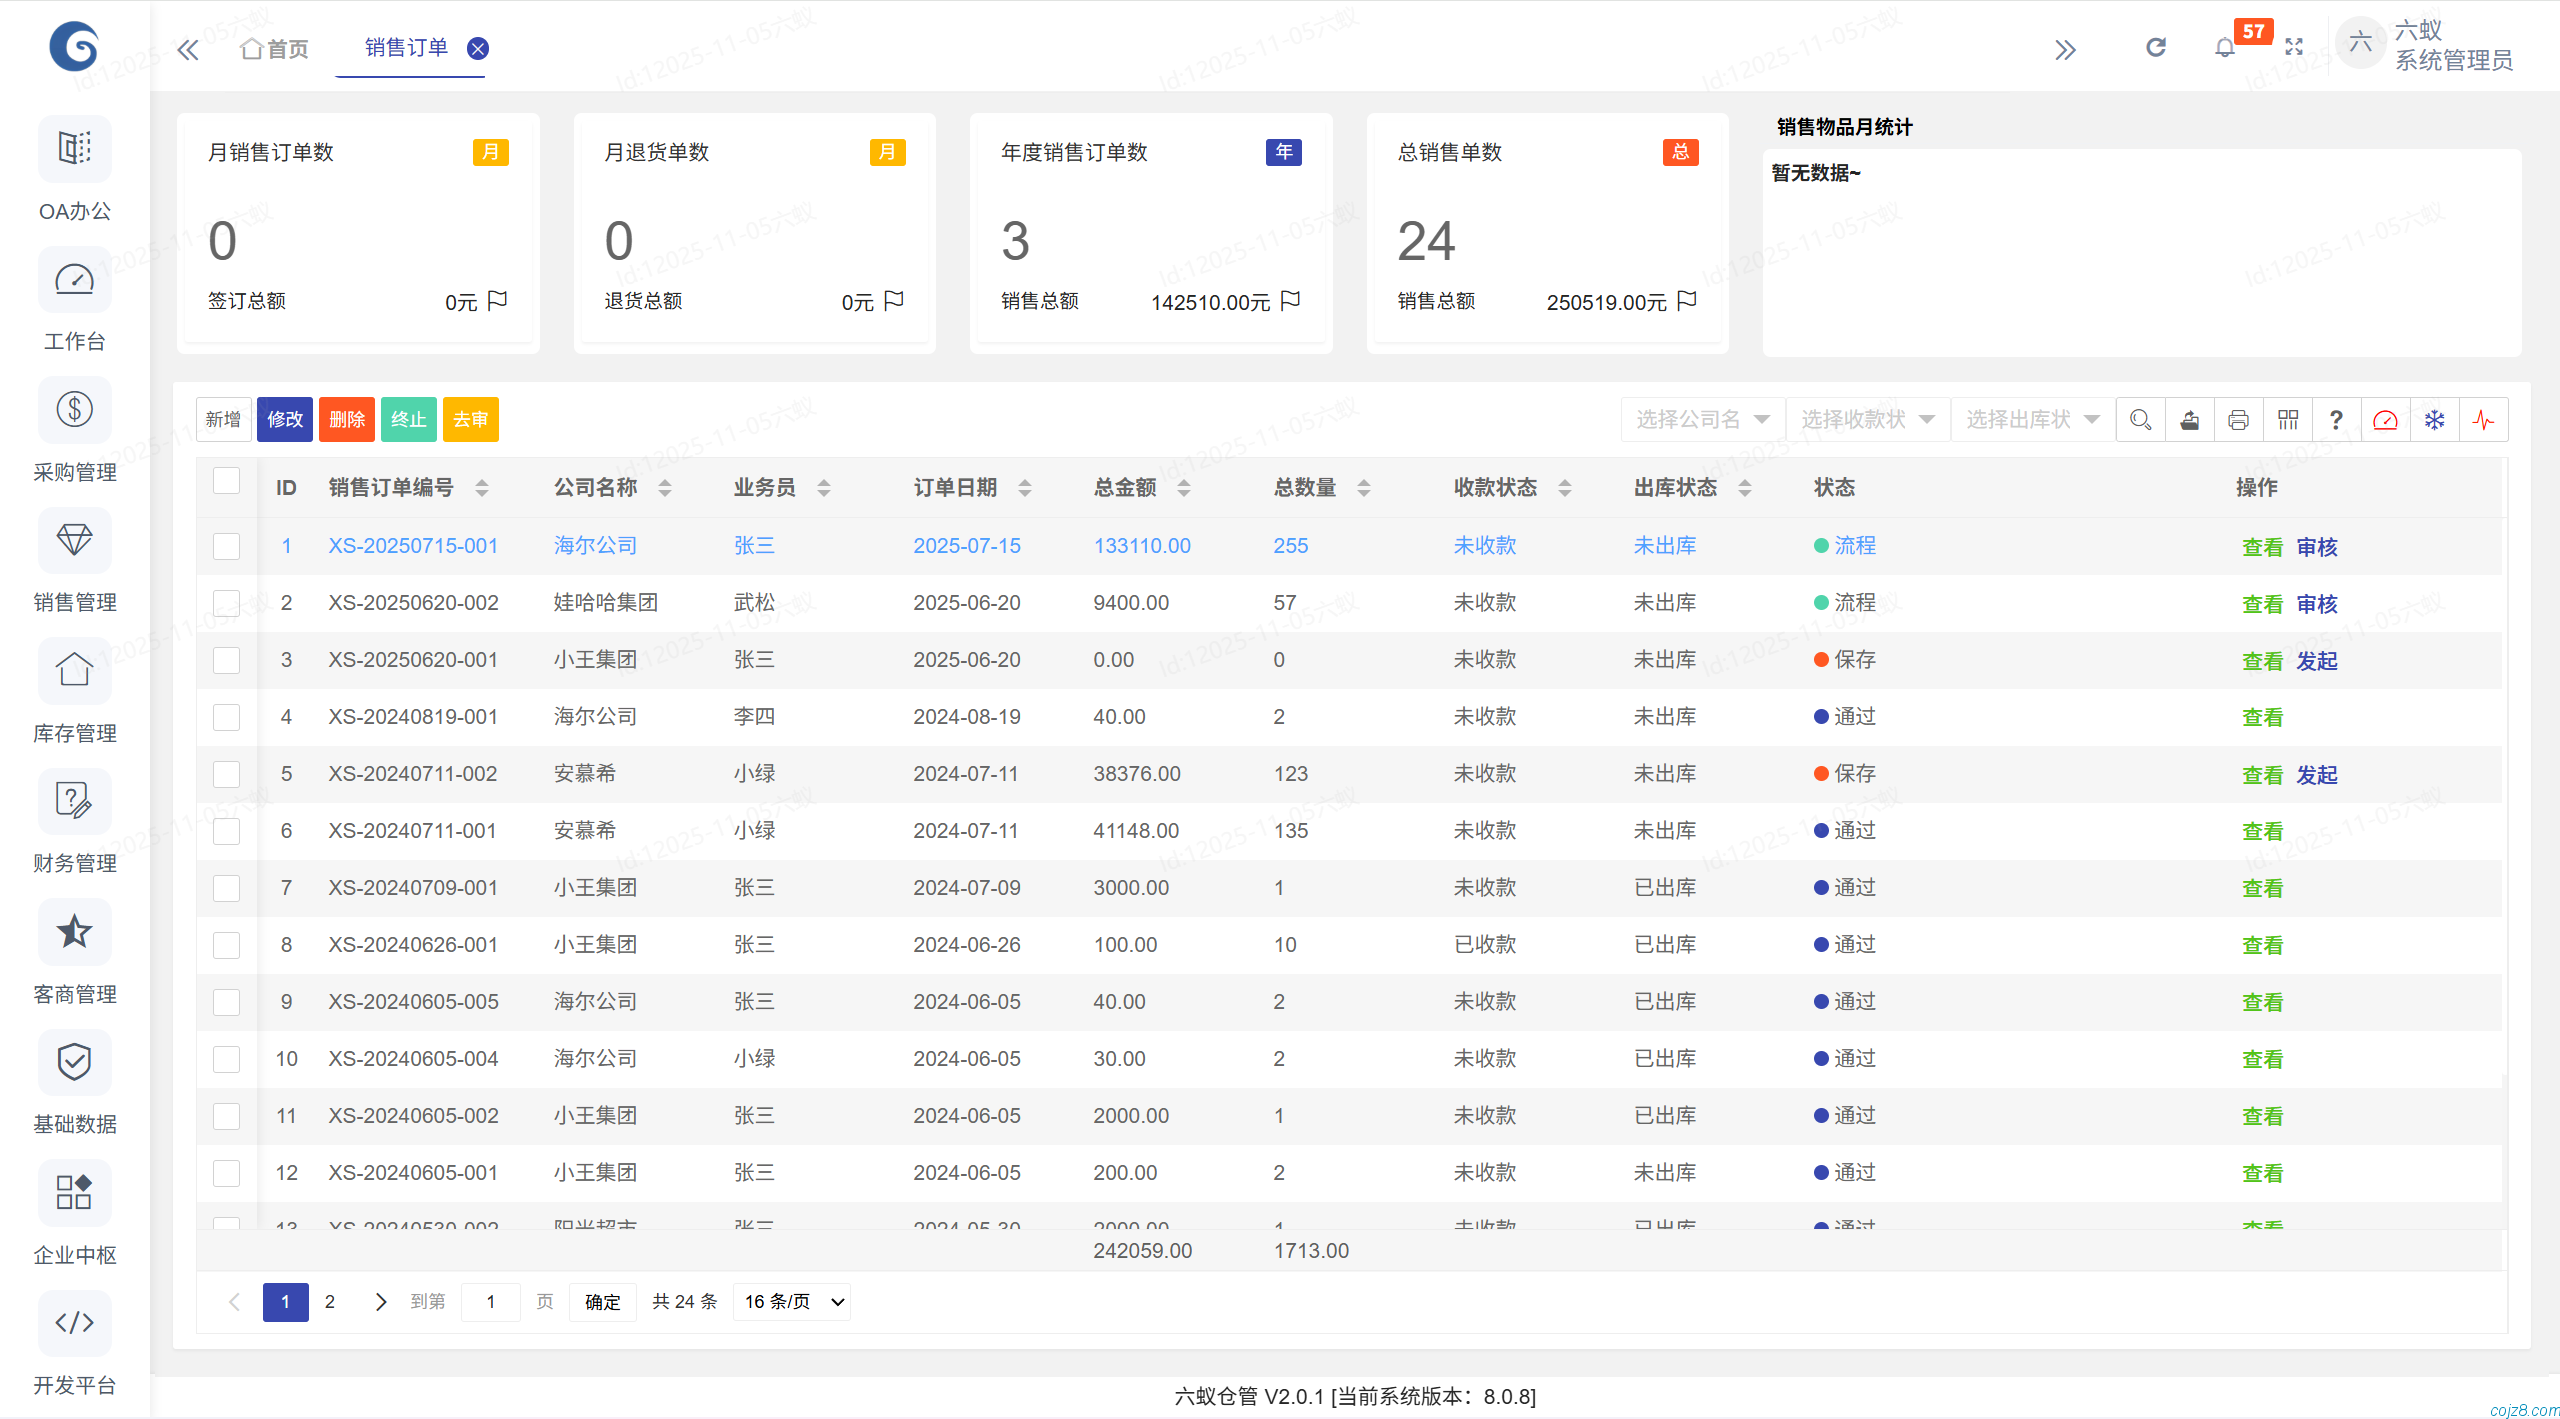Select the checkbox beside order XS-20240819-001

click(x=226, y=717)
